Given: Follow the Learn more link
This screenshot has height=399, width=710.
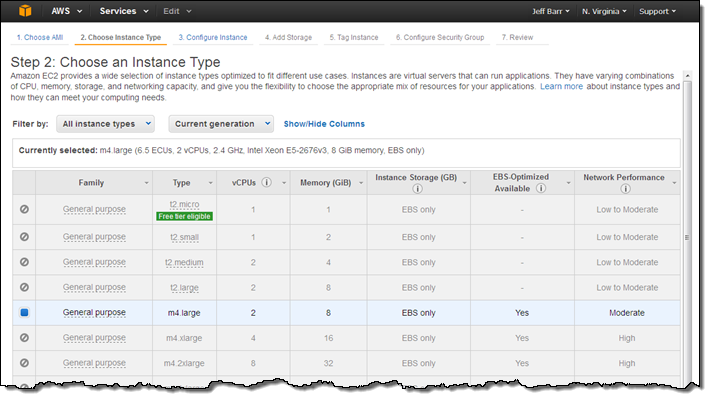Looking at the screenshot, I should (x=561, y=87).
